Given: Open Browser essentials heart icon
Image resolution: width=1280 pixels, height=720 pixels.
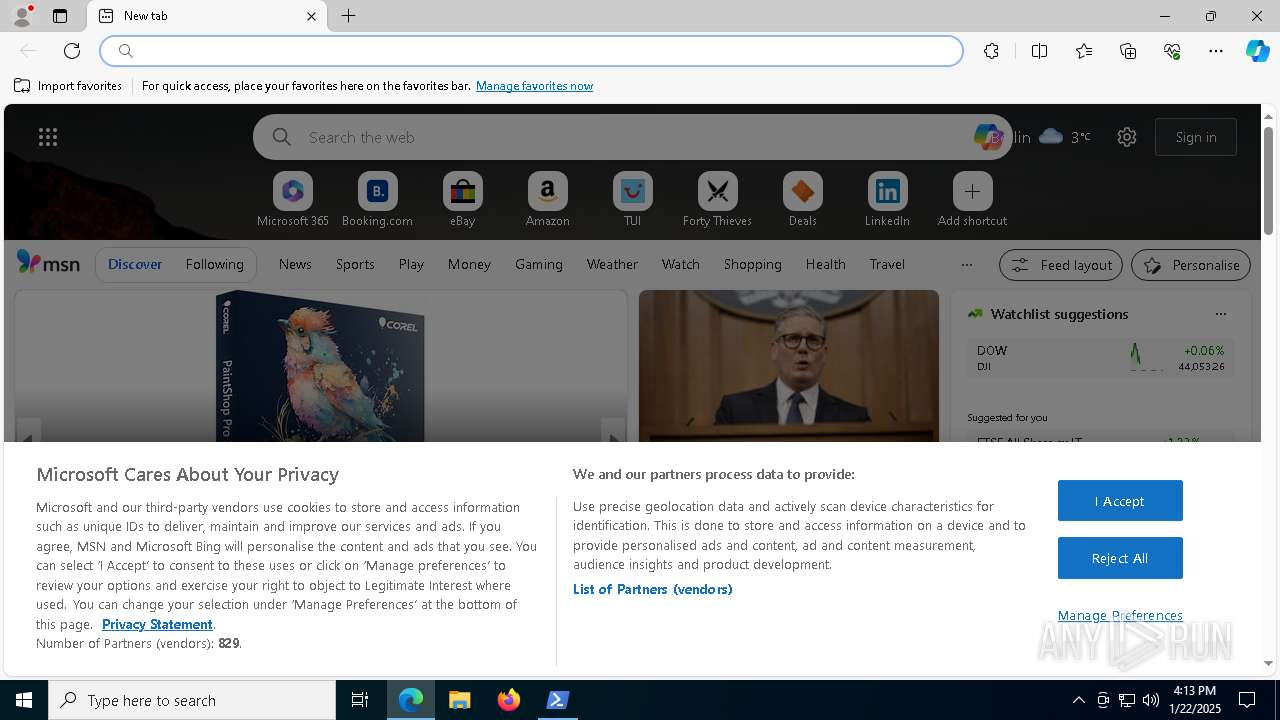Looking at the screenshot, I should pos(1172,51).
